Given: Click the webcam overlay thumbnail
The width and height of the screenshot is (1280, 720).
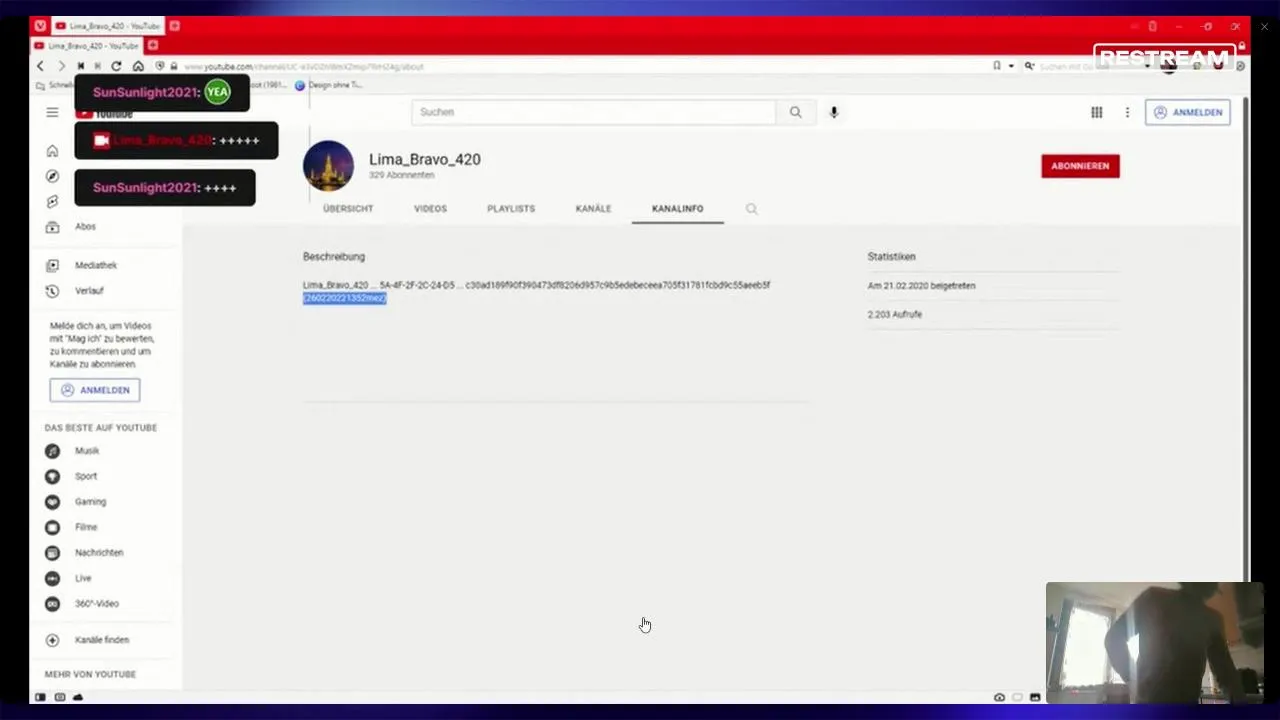Looking at the screenshot, I should (1154, 642).
